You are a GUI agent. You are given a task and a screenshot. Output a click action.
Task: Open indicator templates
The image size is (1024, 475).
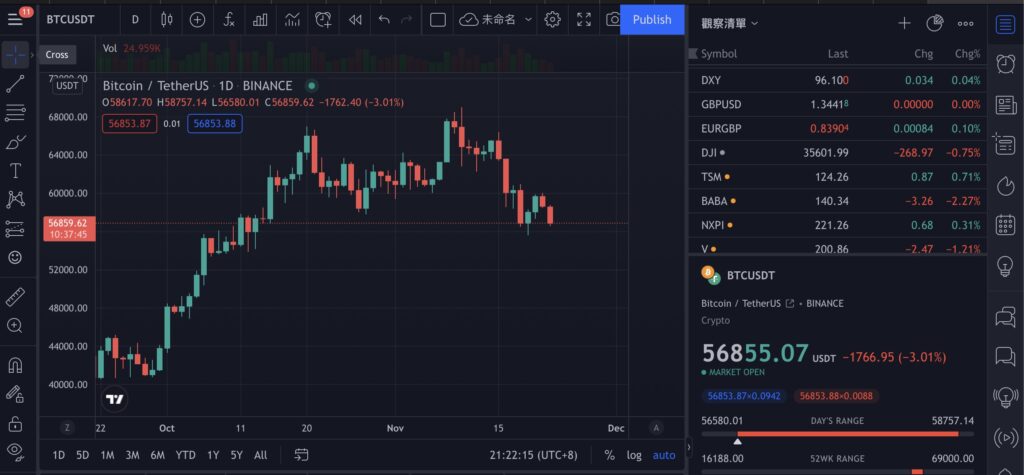(292, 20)
